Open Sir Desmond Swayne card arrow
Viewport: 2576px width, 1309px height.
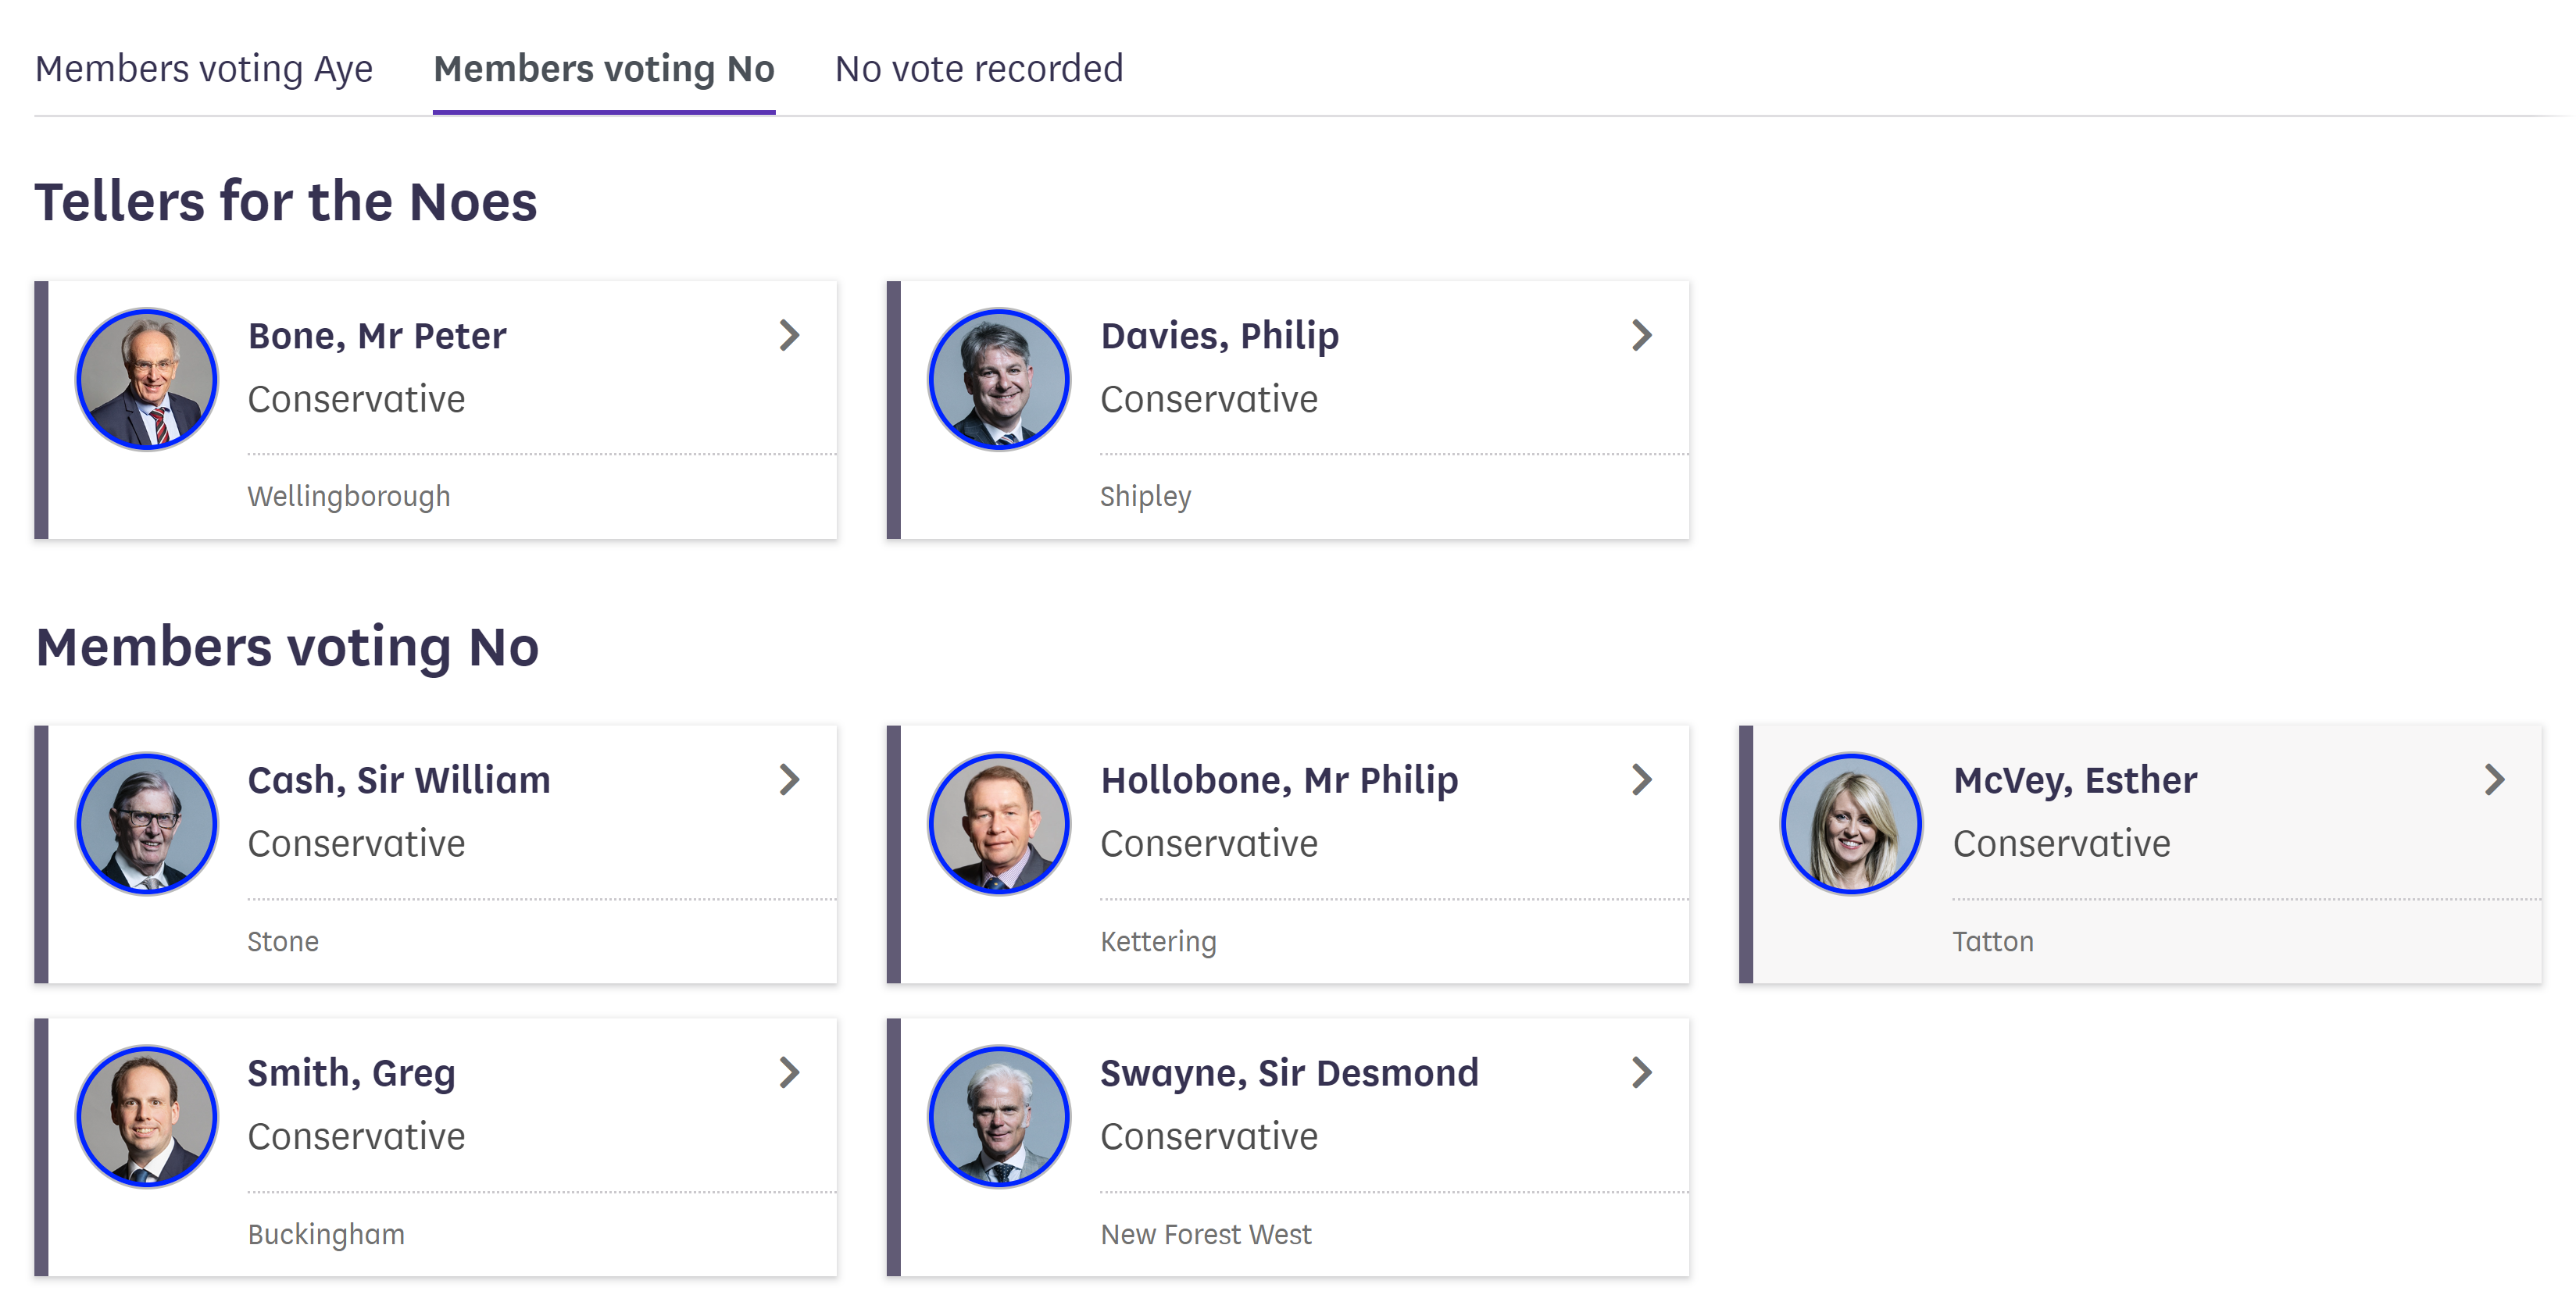click(x=1641, y=1073)
